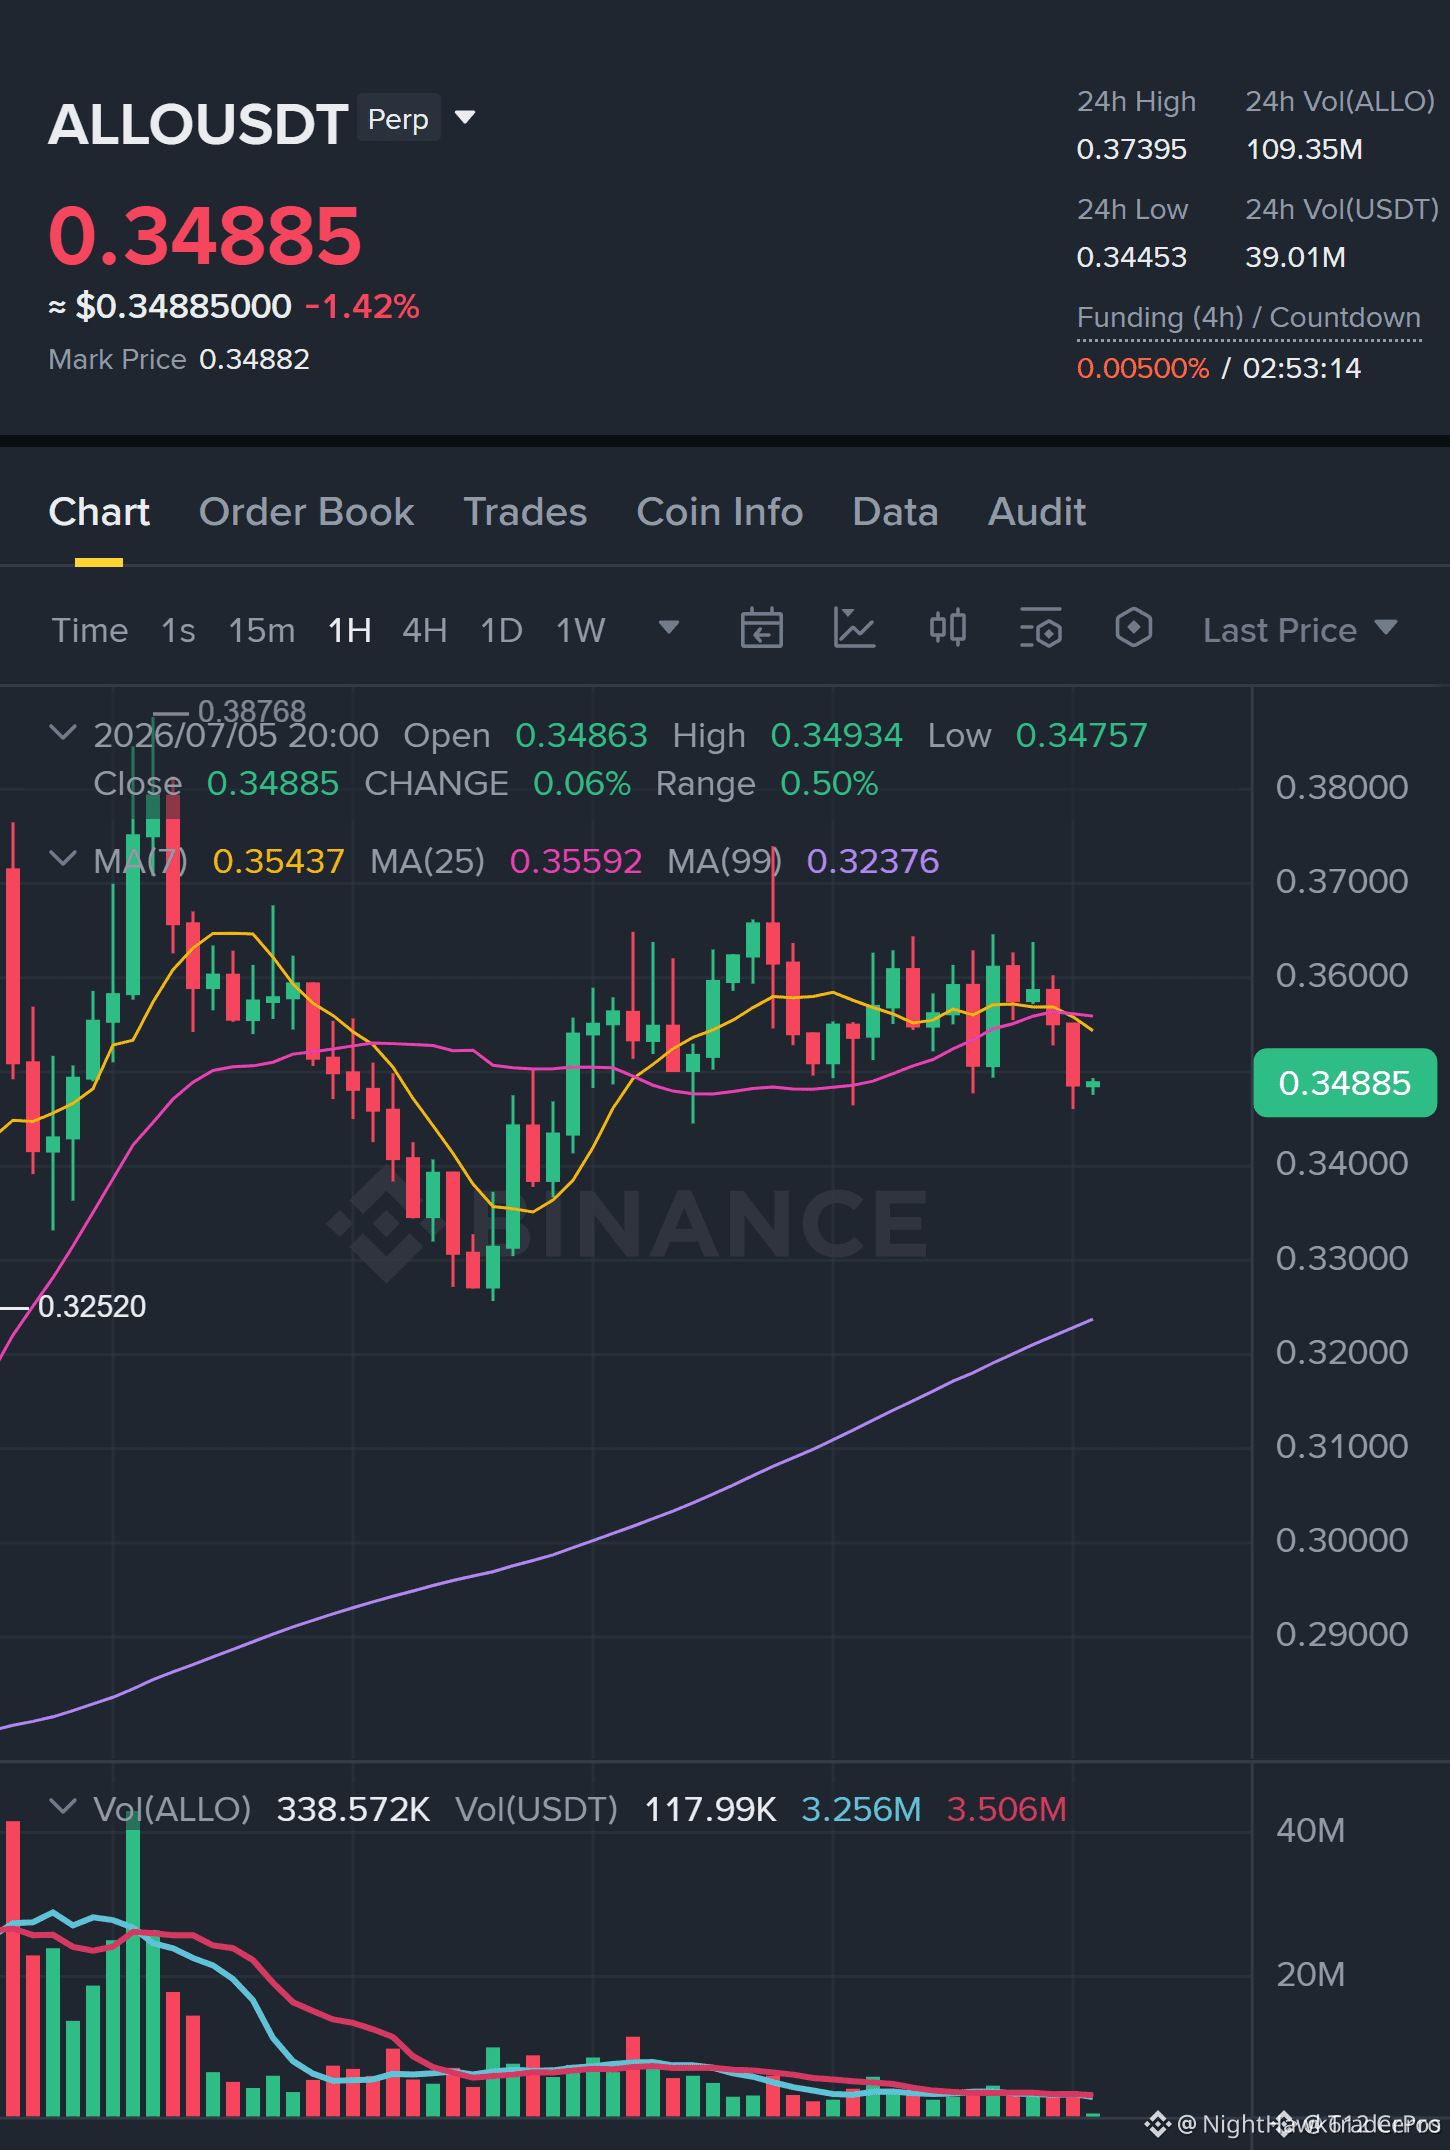Click the Perp contract type badge
1450x2150 pixels.
click(x=398, y=119)
